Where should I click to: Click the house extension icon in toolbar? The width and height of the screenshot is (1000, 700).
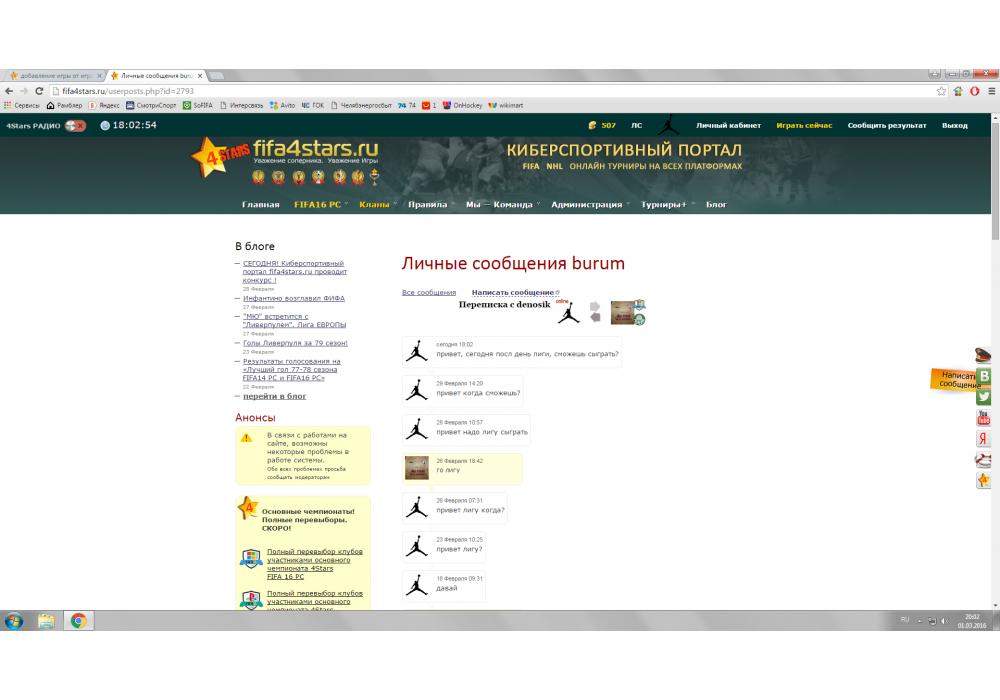pos(958,91)
